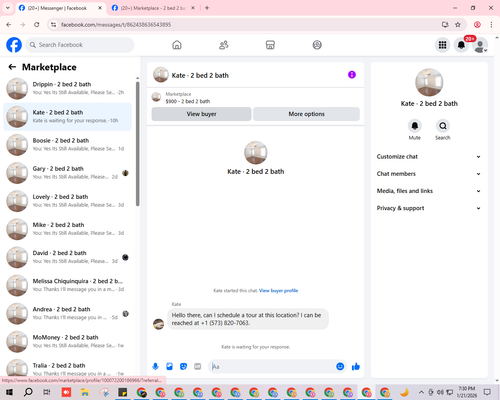Open the $900 - 2 bed 2 bath listing
The image size is (500, 400).
coord(188,101)
